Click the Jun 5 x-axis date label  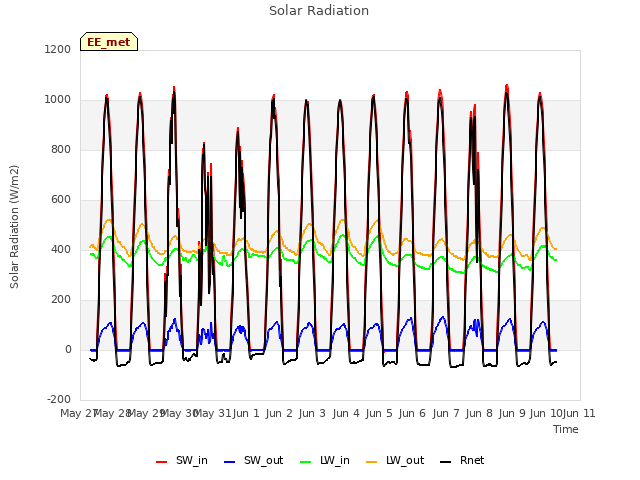tap(379, 413)
